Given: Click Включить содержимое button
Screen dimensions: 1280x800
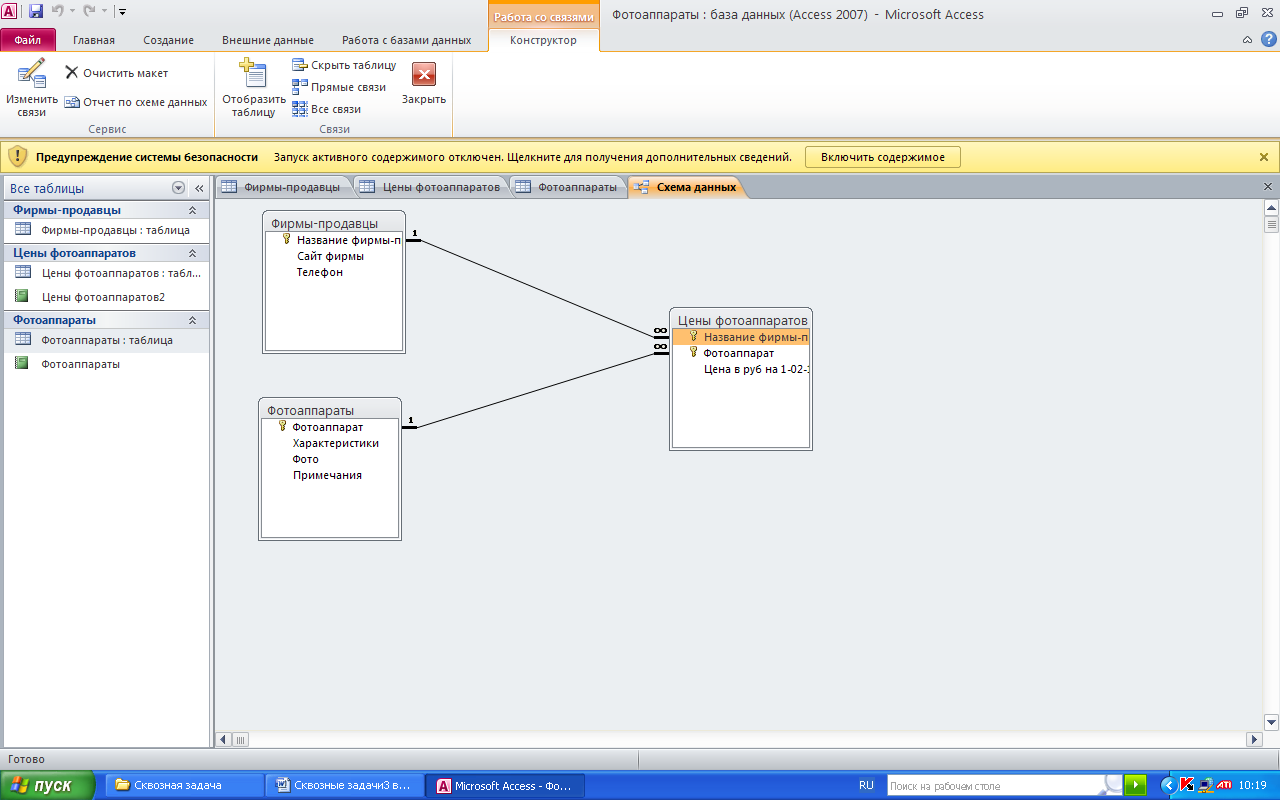Looking at the screenshot, I should (883, 157).
